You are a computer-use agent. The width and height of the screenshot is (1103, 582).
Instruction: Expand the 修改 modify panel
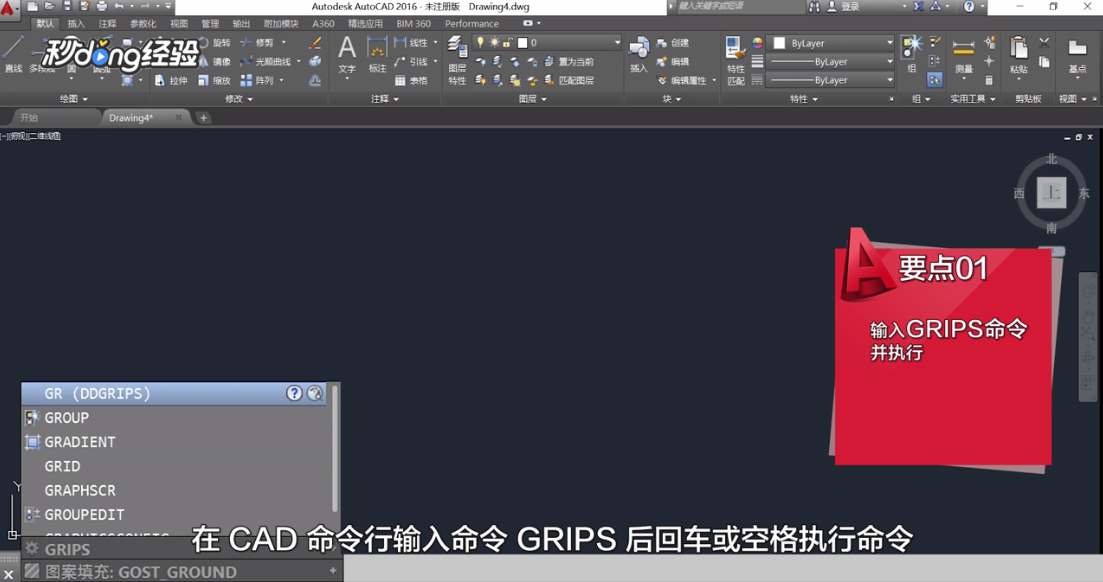click(238, 99)
